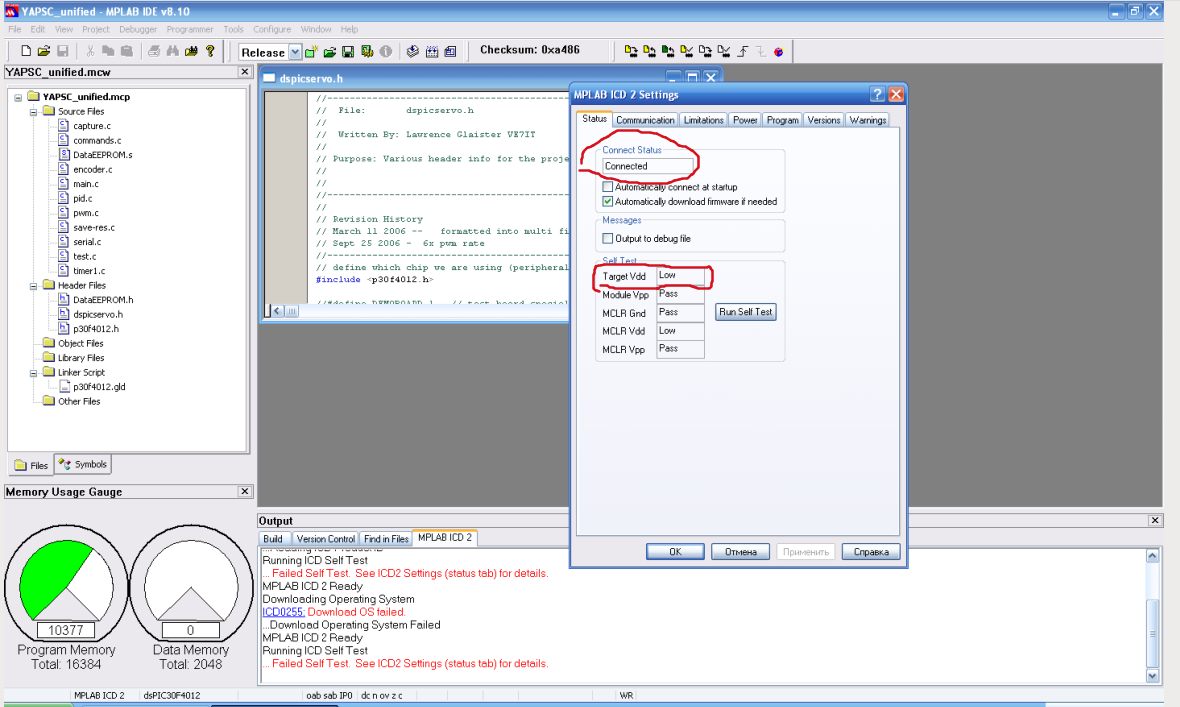The width and height of the screenshot is (1180, 707).
Task: Switch Output pane to Build tab
Action: pos(272,539)
